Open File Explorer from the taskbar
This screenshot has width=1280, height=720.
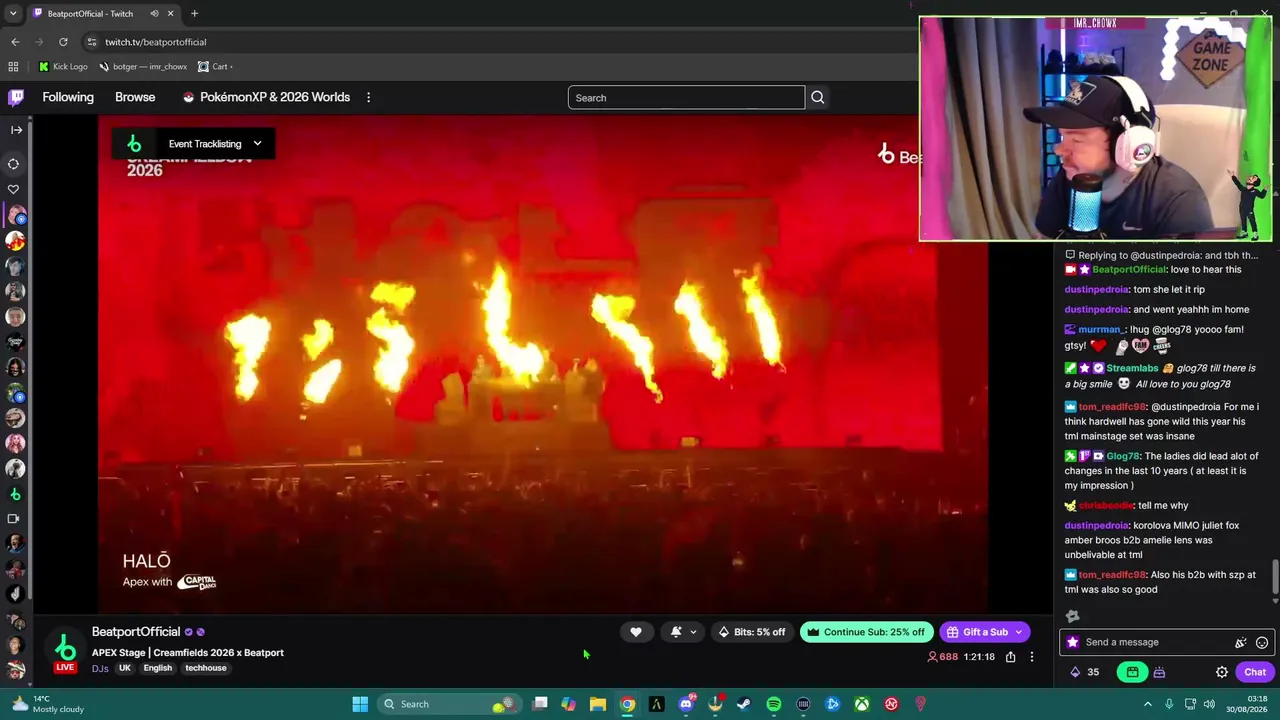point(598,704)
